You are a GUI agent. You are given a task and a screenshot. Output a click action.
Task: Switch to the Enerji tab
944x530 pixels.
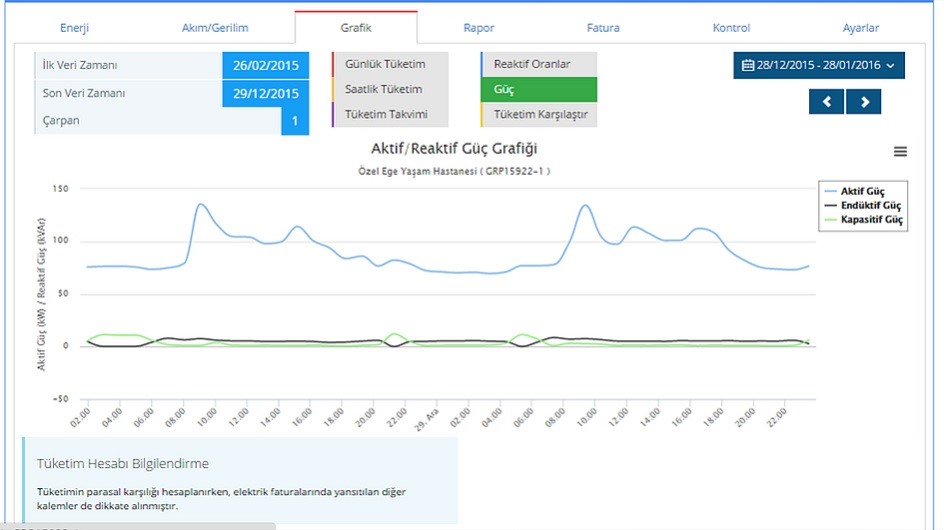(75, 28)
